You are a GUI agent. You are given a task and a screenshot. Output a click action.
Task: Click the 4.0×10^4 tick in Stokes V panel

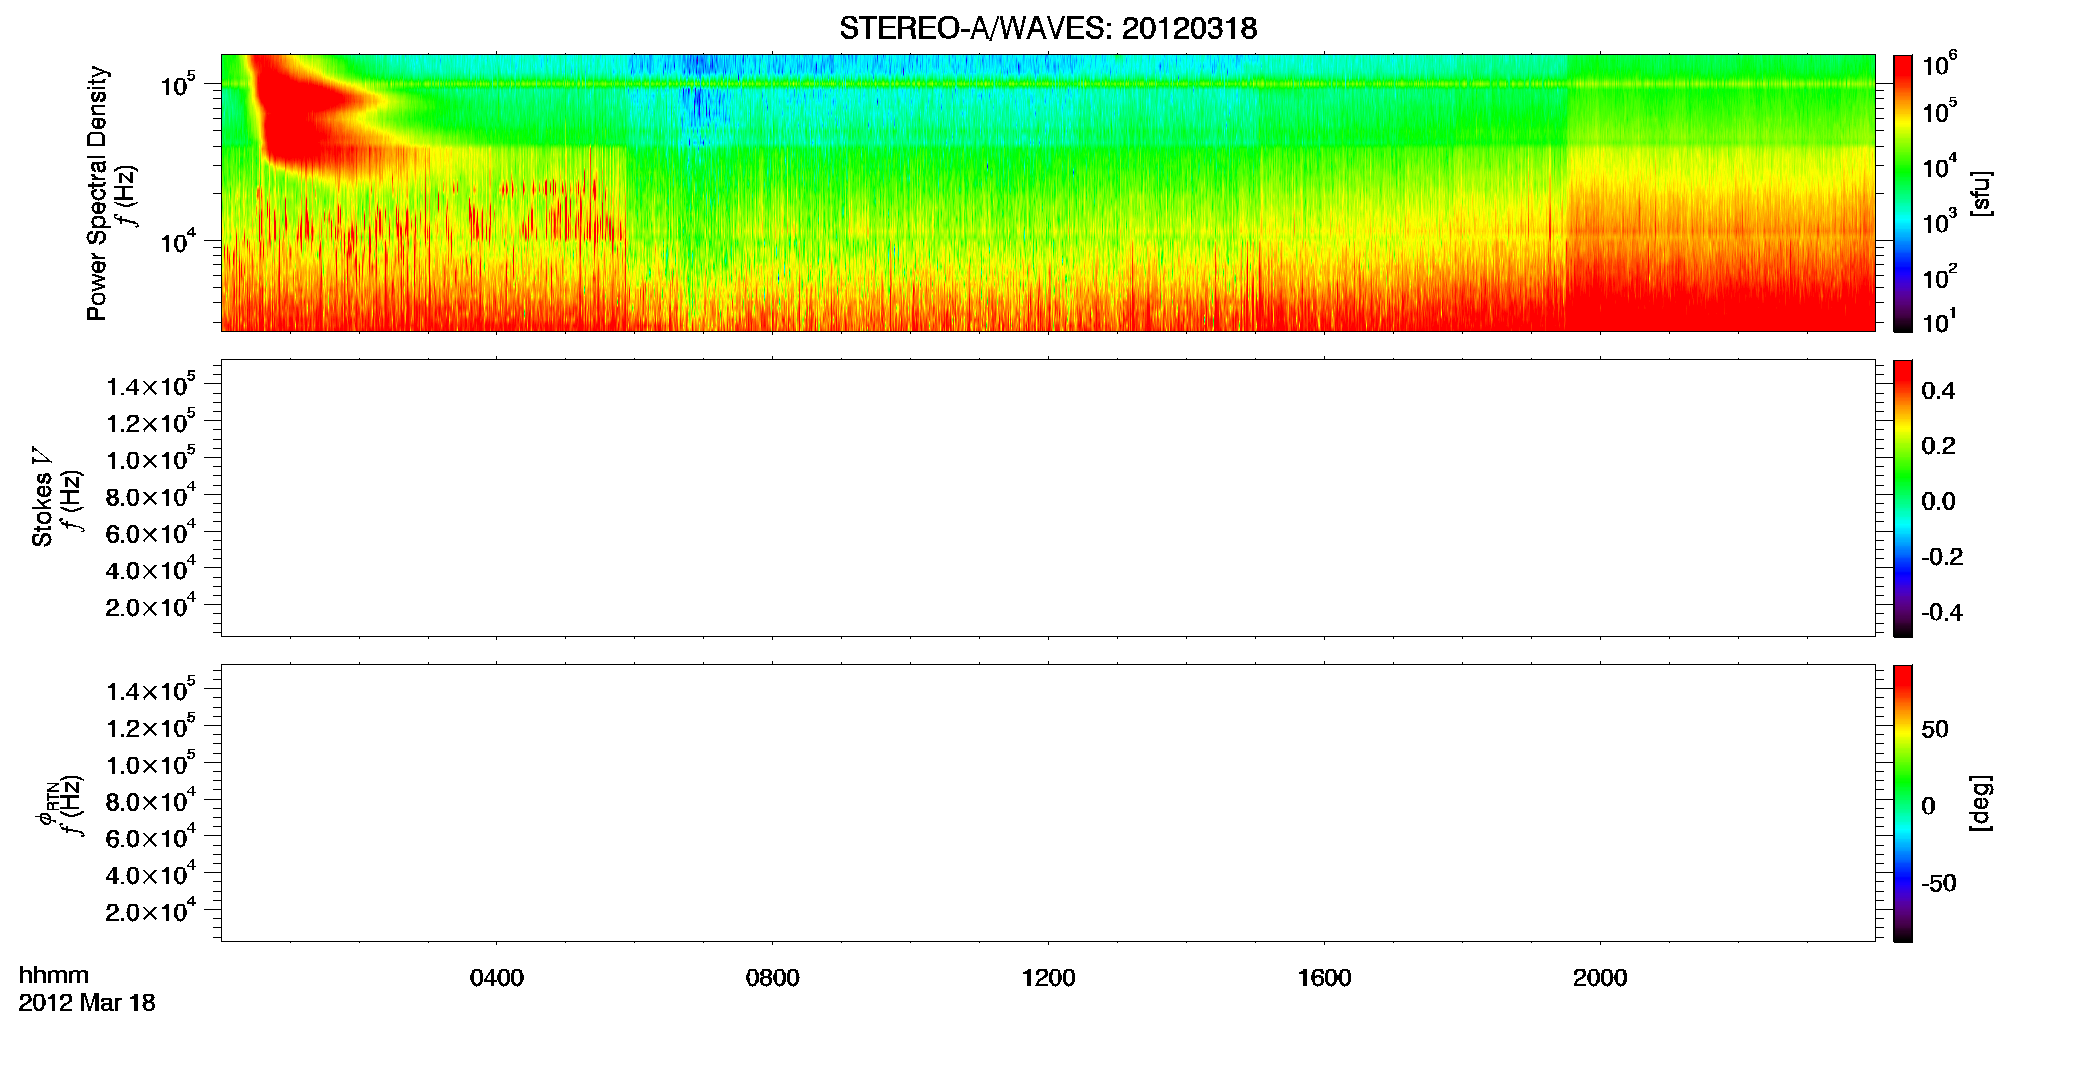click(150, 568)
